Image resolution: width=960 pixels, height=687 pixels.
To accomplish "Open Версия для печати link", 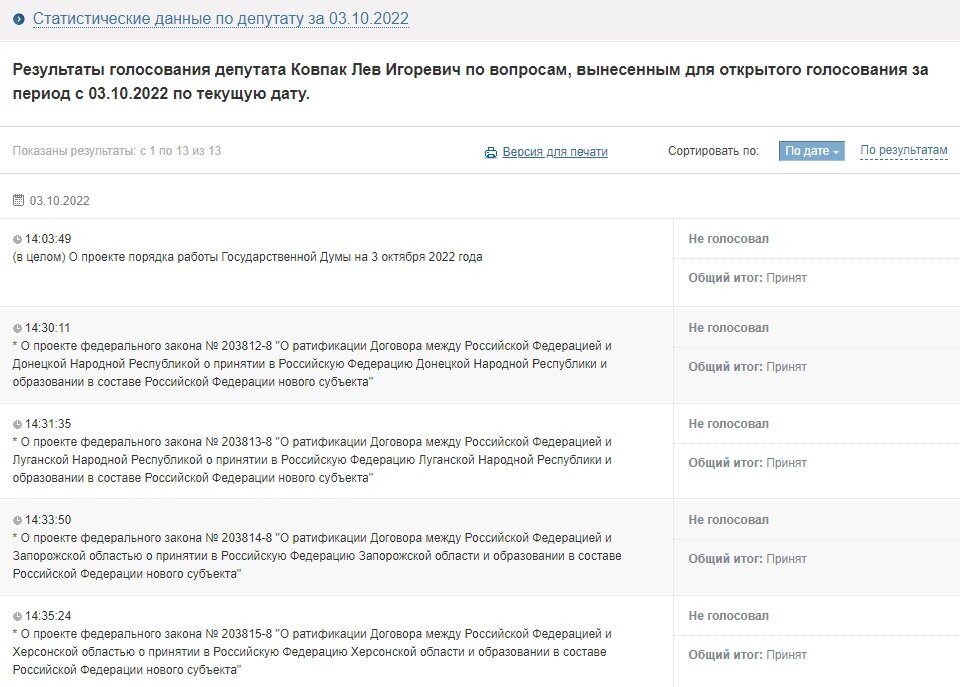I will pos(555,152).
